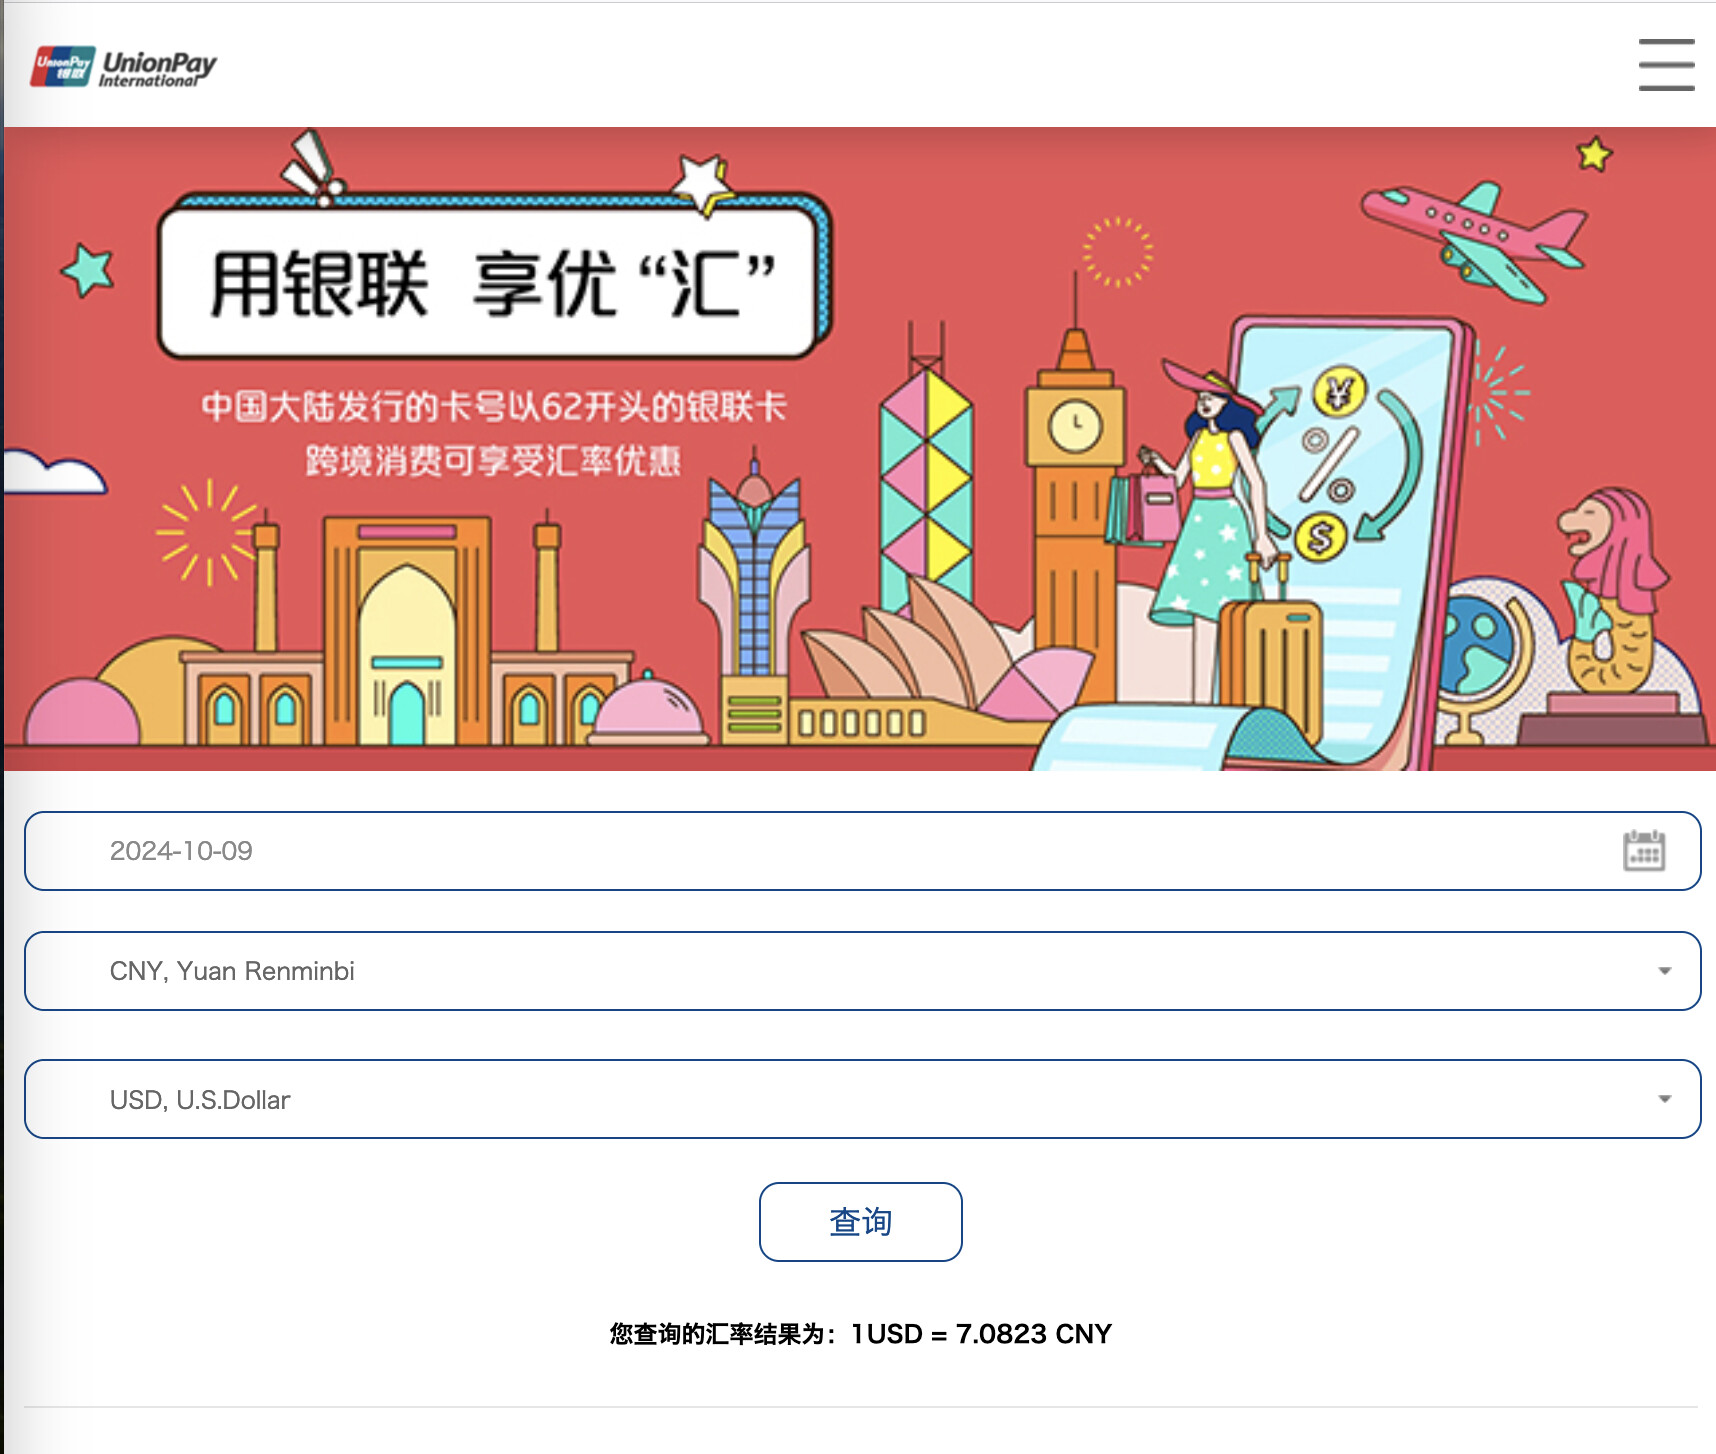The height and width of the screenshot is (1454, 1716).
Task: Expand the arrow beside USD, U.S.Dollar
Action: (1664, 1099)
